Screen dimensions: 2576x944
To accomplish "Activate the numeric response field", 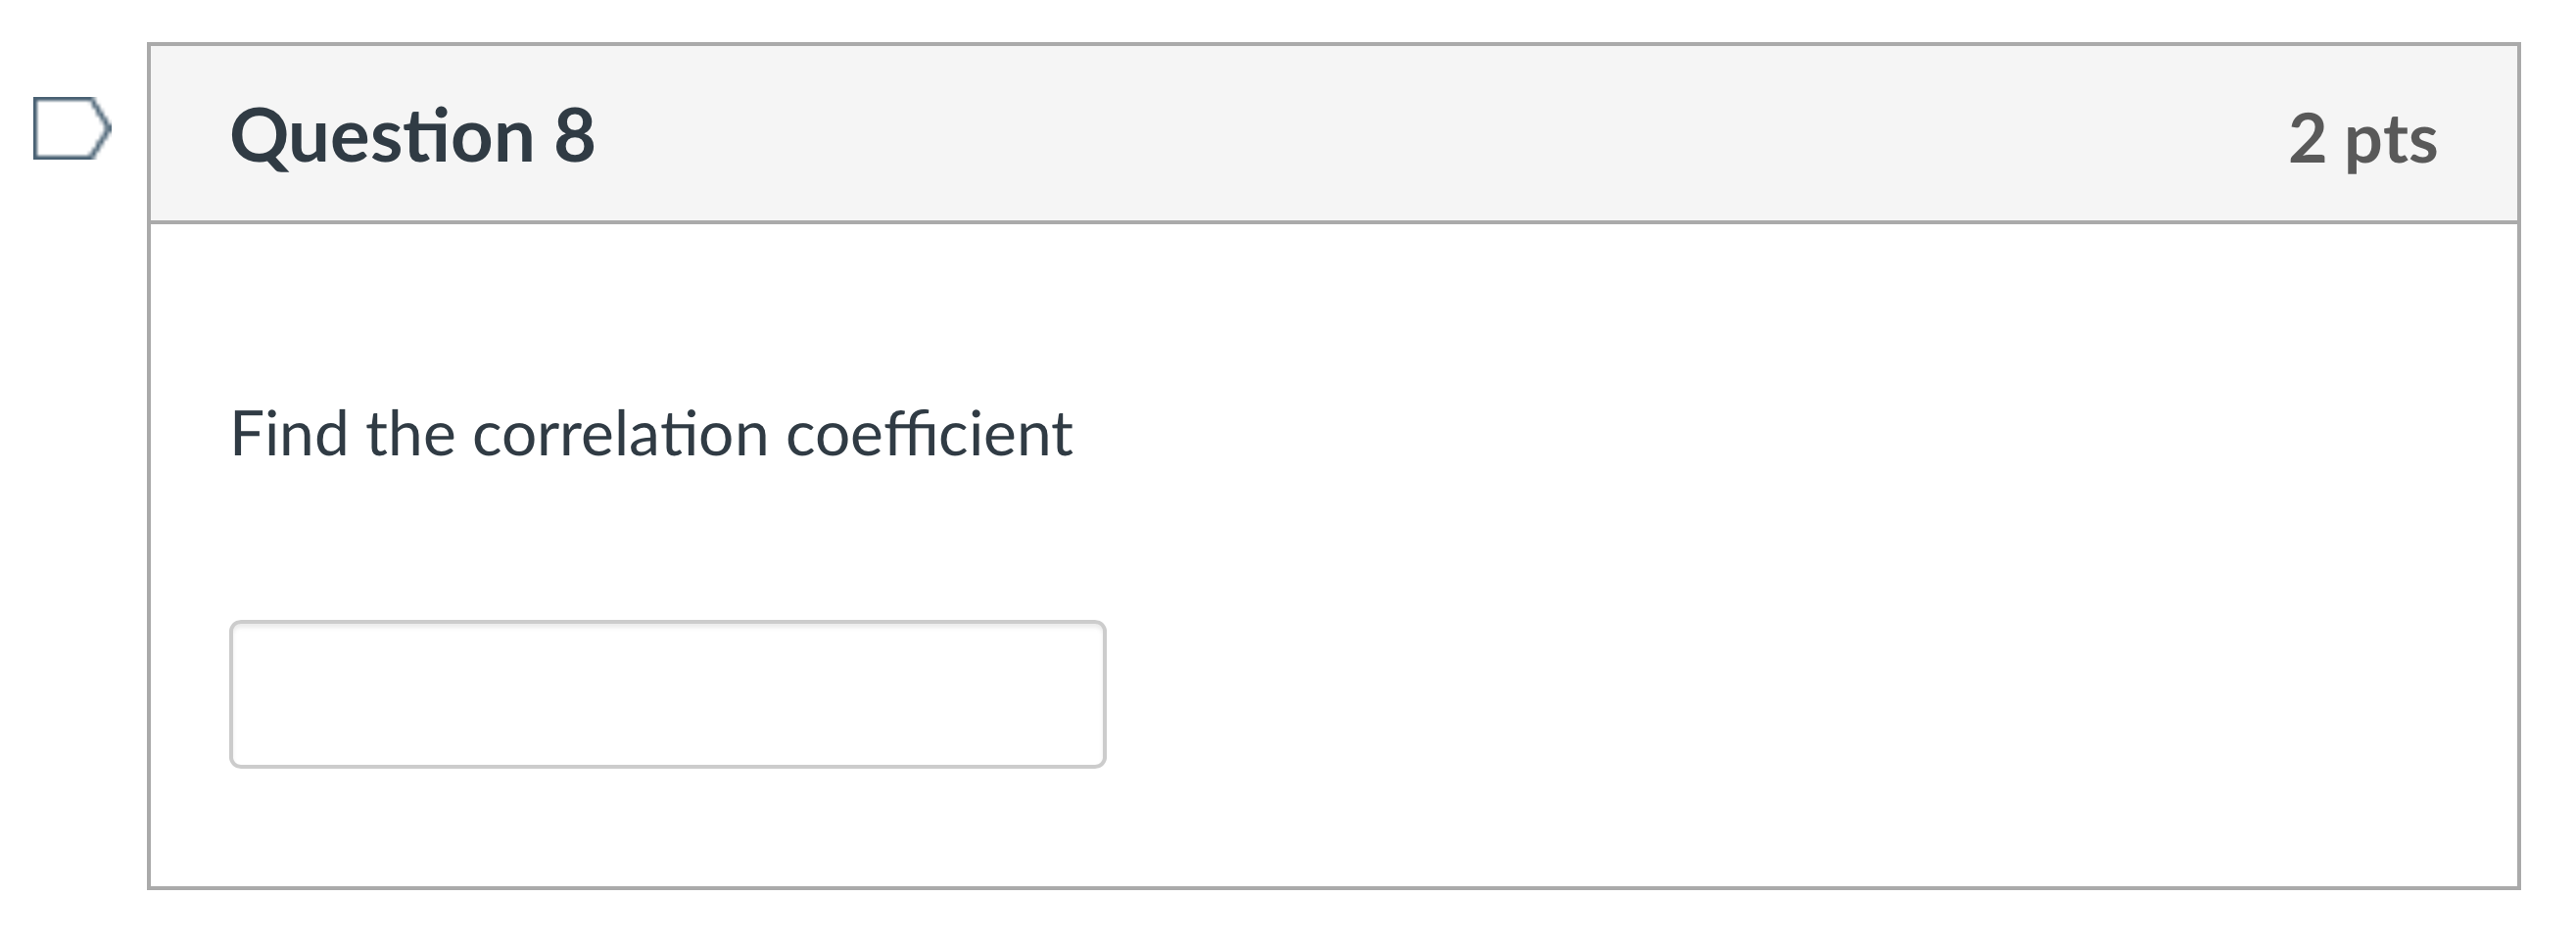I will pyautogui.click(x=667, y=694).
